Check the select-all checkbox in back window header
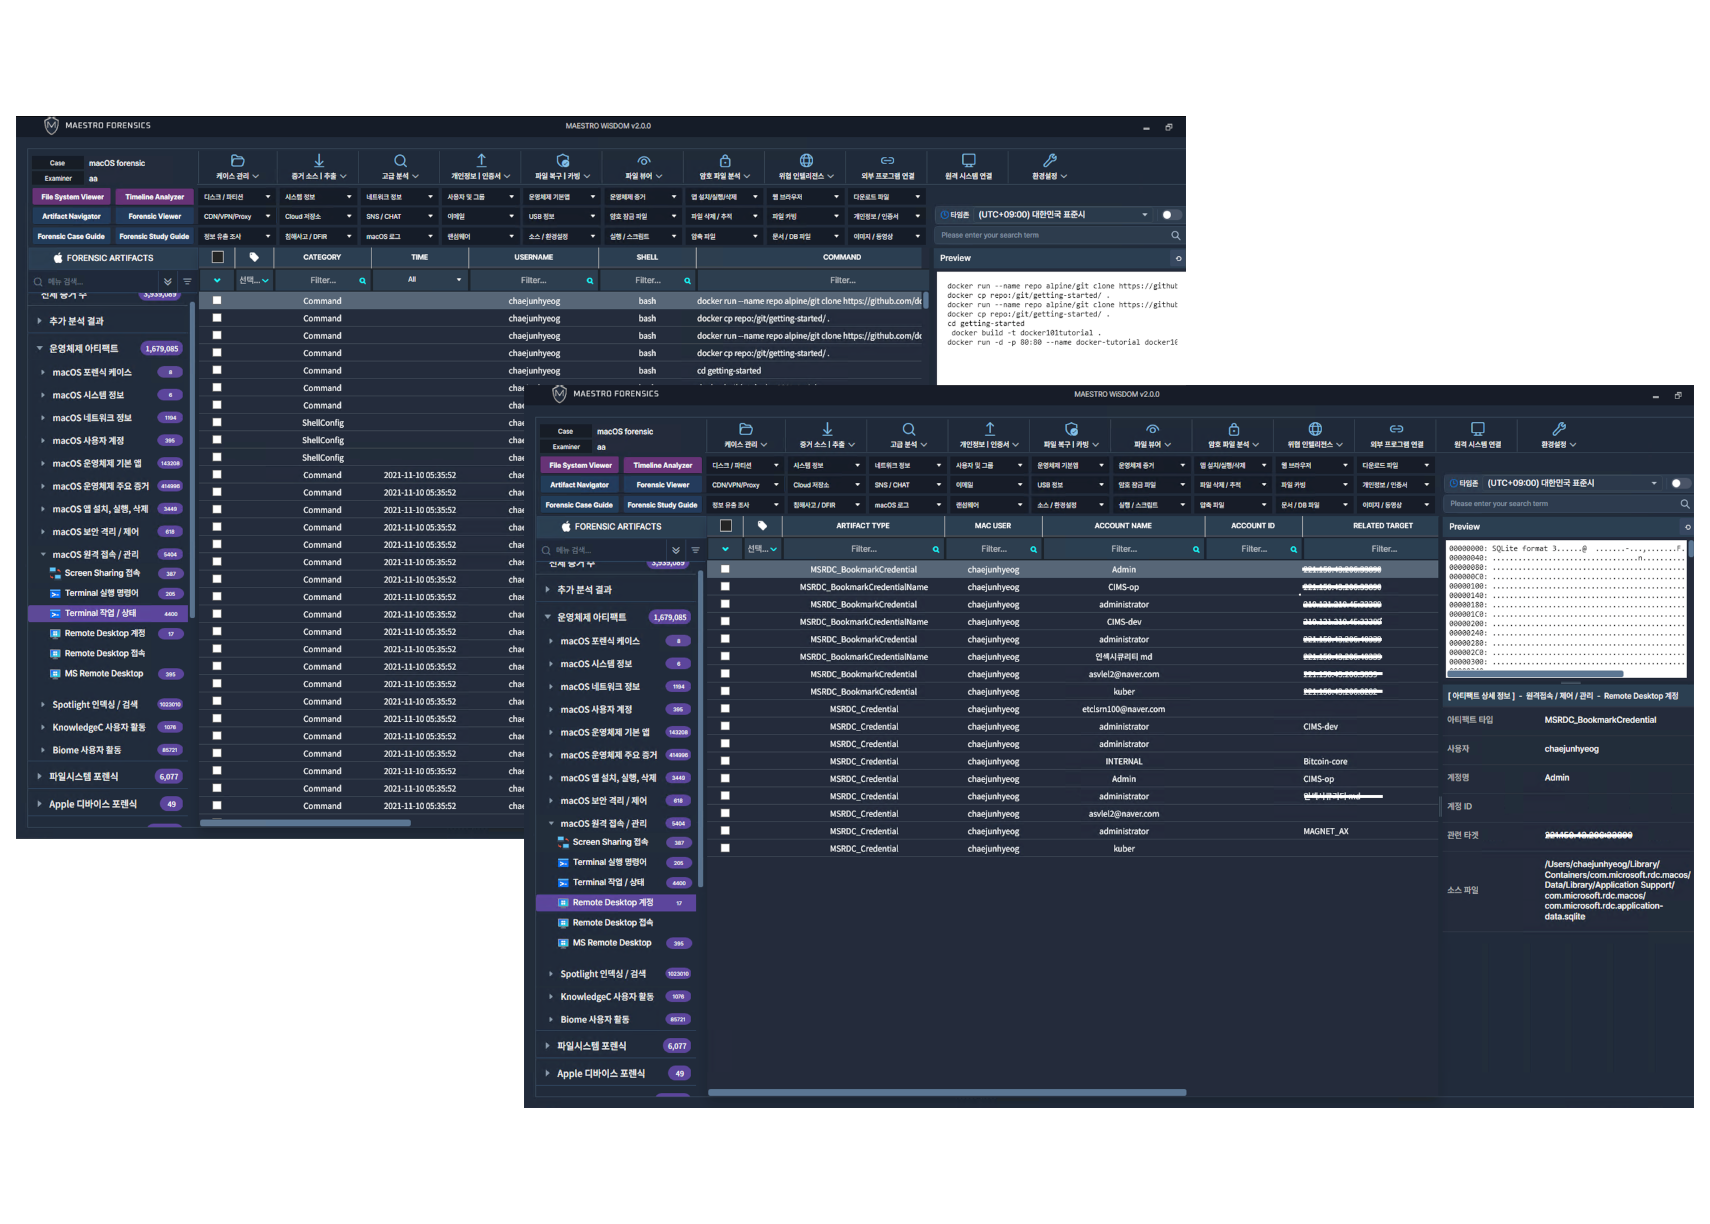Image resolution: width=1710 pixels, height=1224 pixels. point(218,257)
